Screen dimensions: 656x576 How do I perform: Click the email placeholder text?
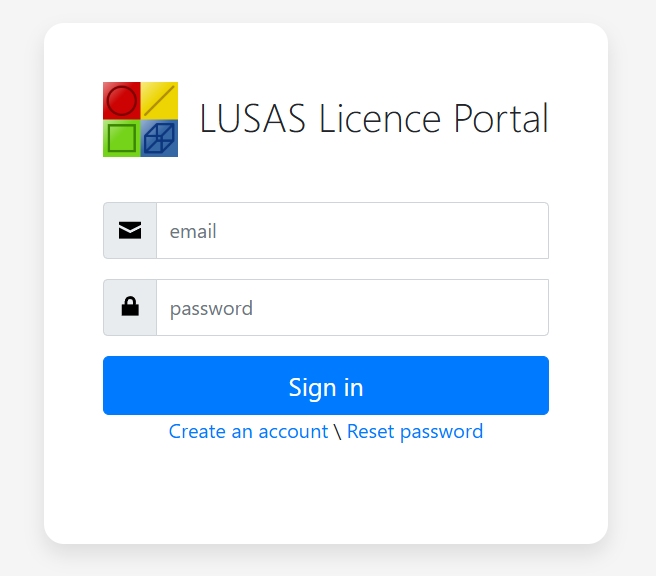pos(193,231)
